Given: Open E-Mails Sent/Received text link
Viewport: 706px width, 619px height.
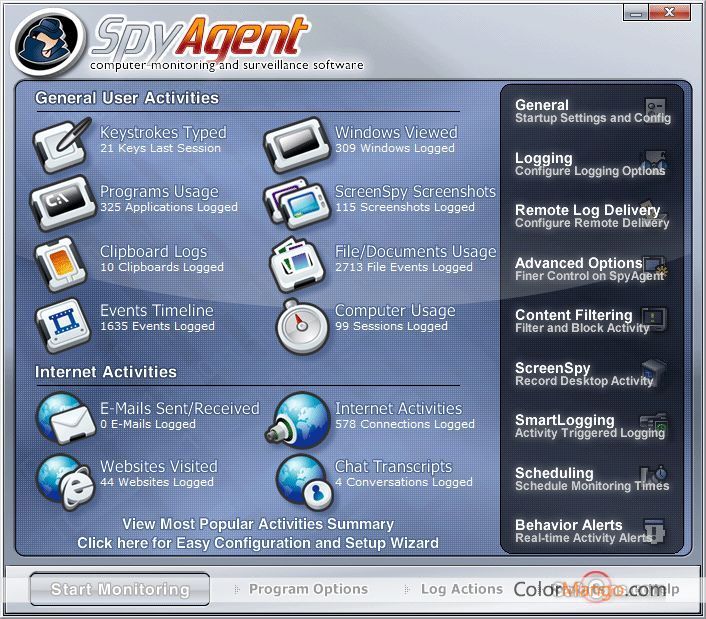Looking at the screenshot, I should (x=179, y=415).
